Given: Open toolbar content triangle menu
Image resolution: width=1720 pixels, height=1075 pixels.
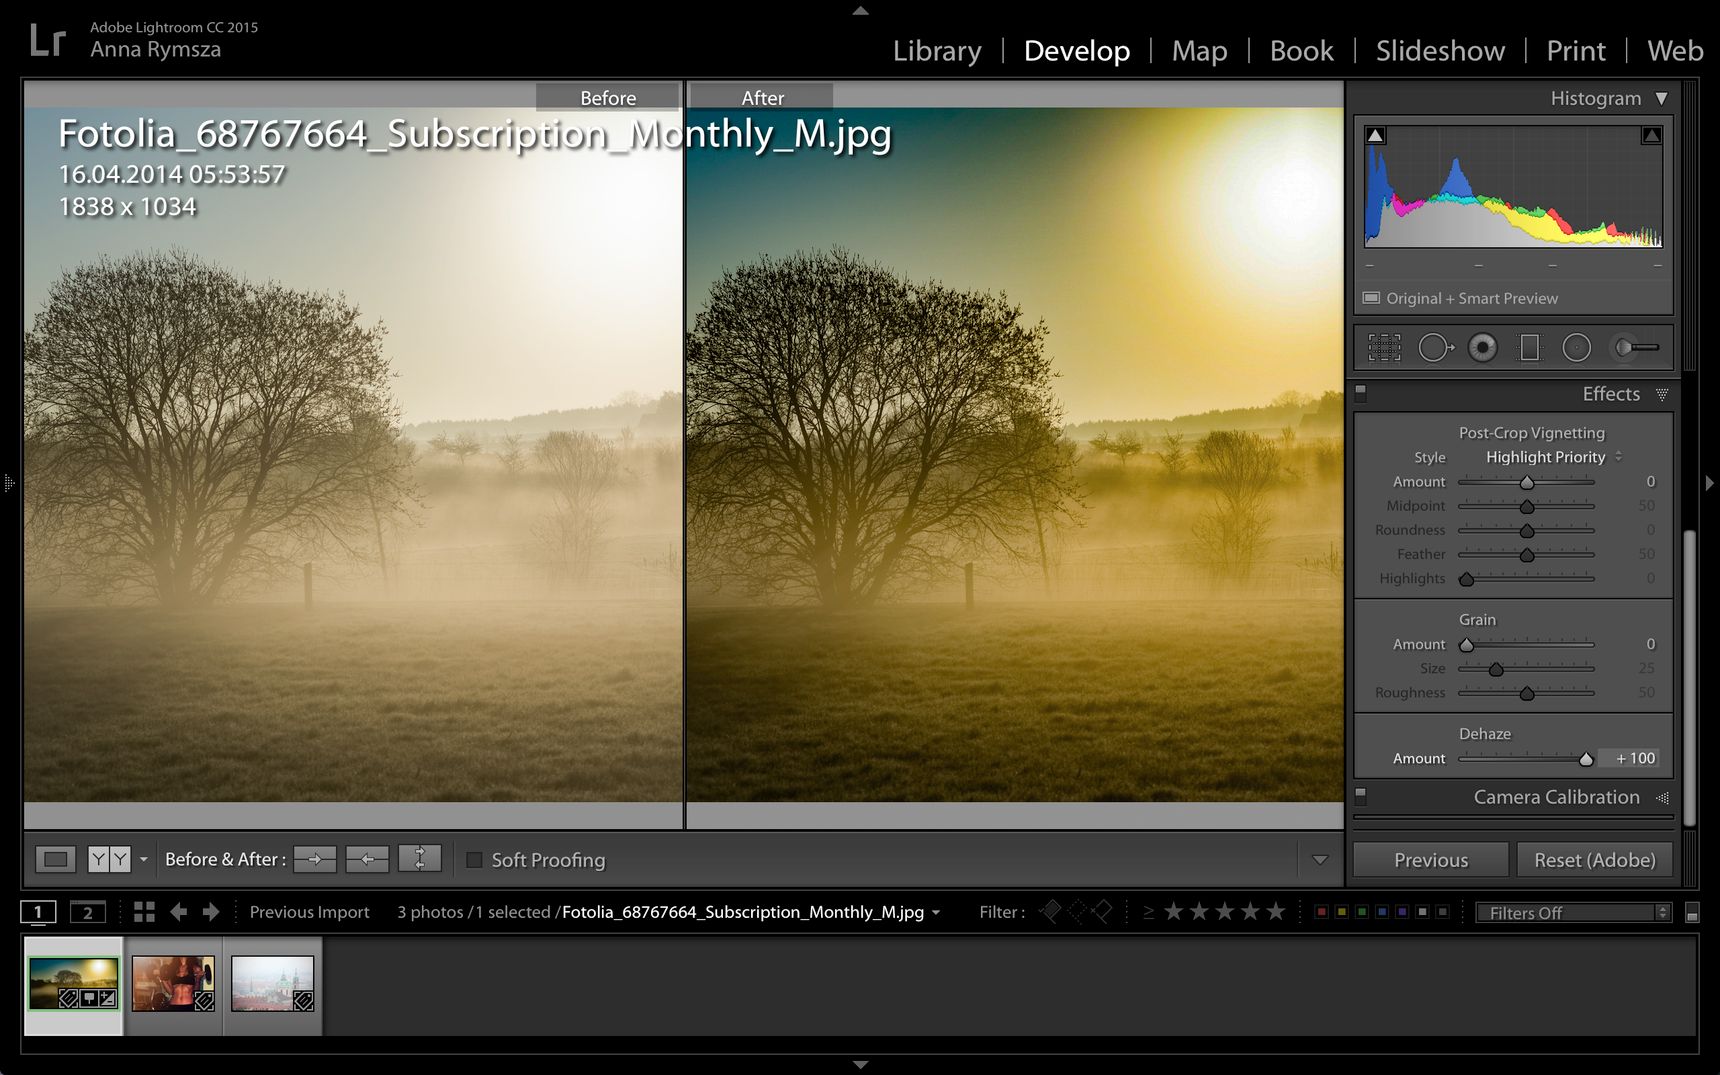Looking at the screenshot, I should click(x=1320, y=860).
